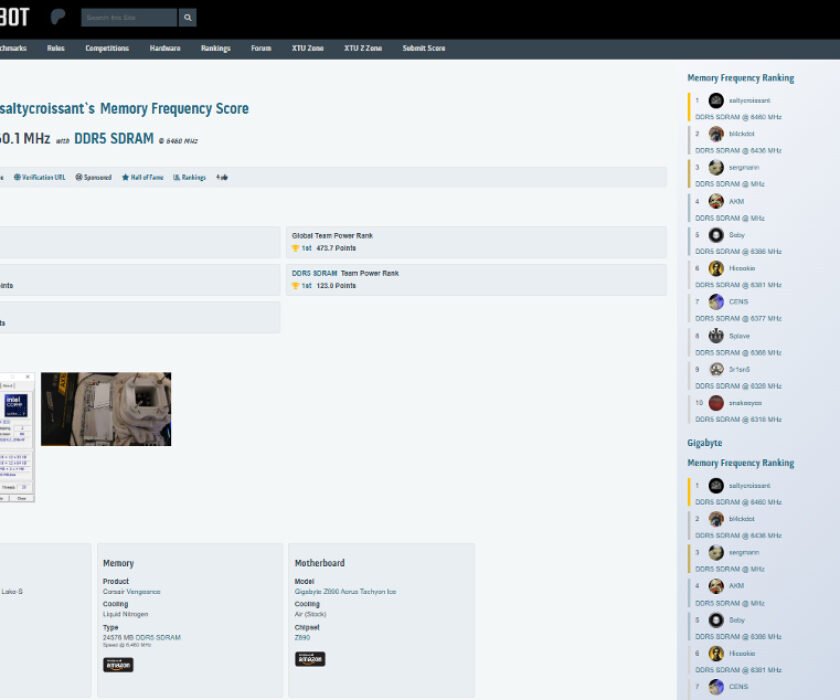The height and width of the screenshot is (700, 840).
Task: Click the Corsair Vengeance product link
Action: click(x=132, y=591)
